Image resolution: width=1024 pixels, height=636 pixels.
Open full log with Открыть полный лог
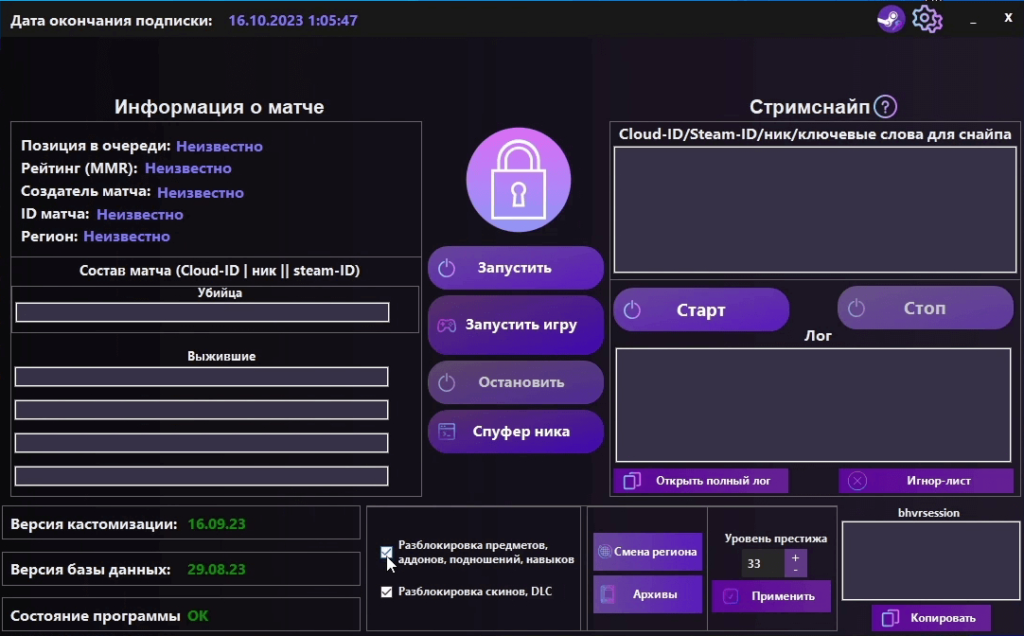(x=700, y=481)
